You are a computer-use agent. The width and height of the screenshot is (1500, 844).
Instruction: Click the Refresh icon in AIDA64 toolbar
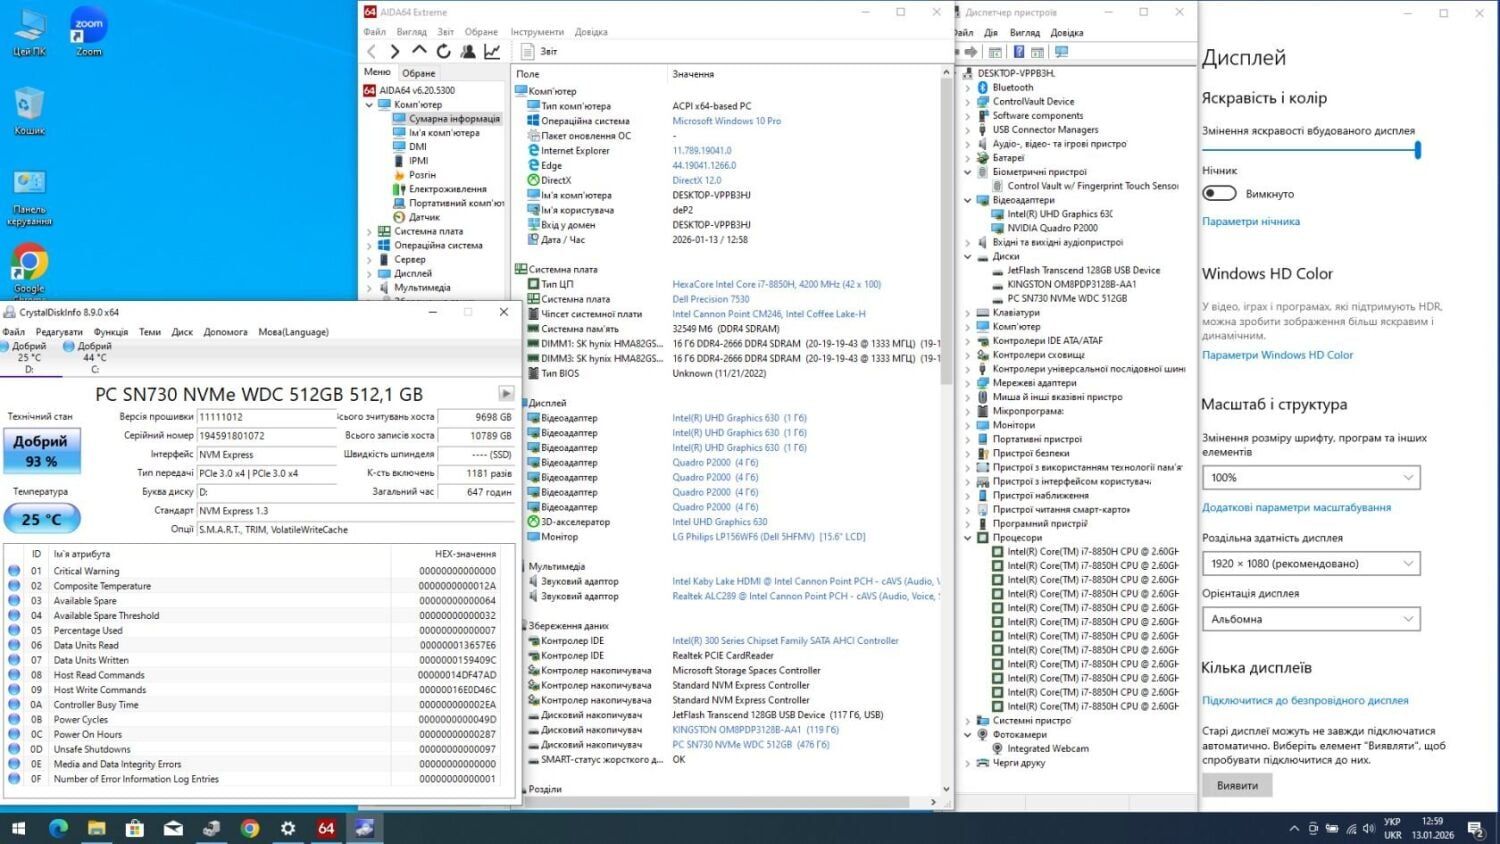(443, 51)
